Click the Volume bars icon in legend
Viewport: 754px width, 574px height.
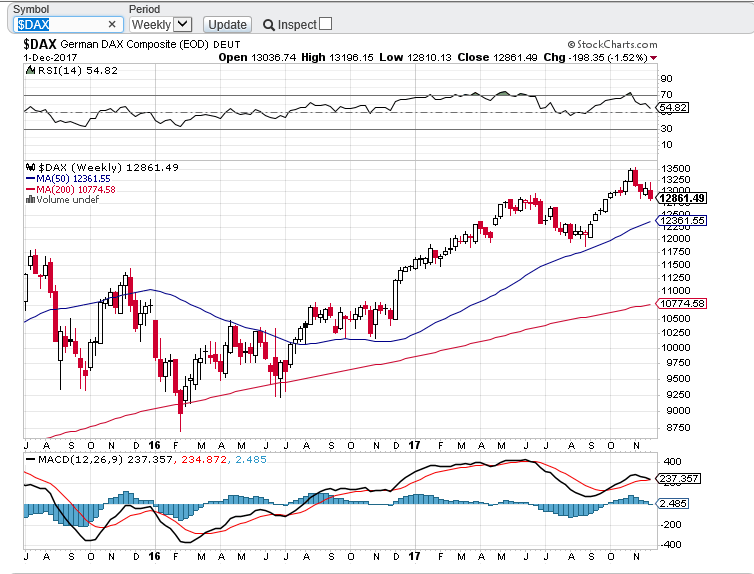30,200
